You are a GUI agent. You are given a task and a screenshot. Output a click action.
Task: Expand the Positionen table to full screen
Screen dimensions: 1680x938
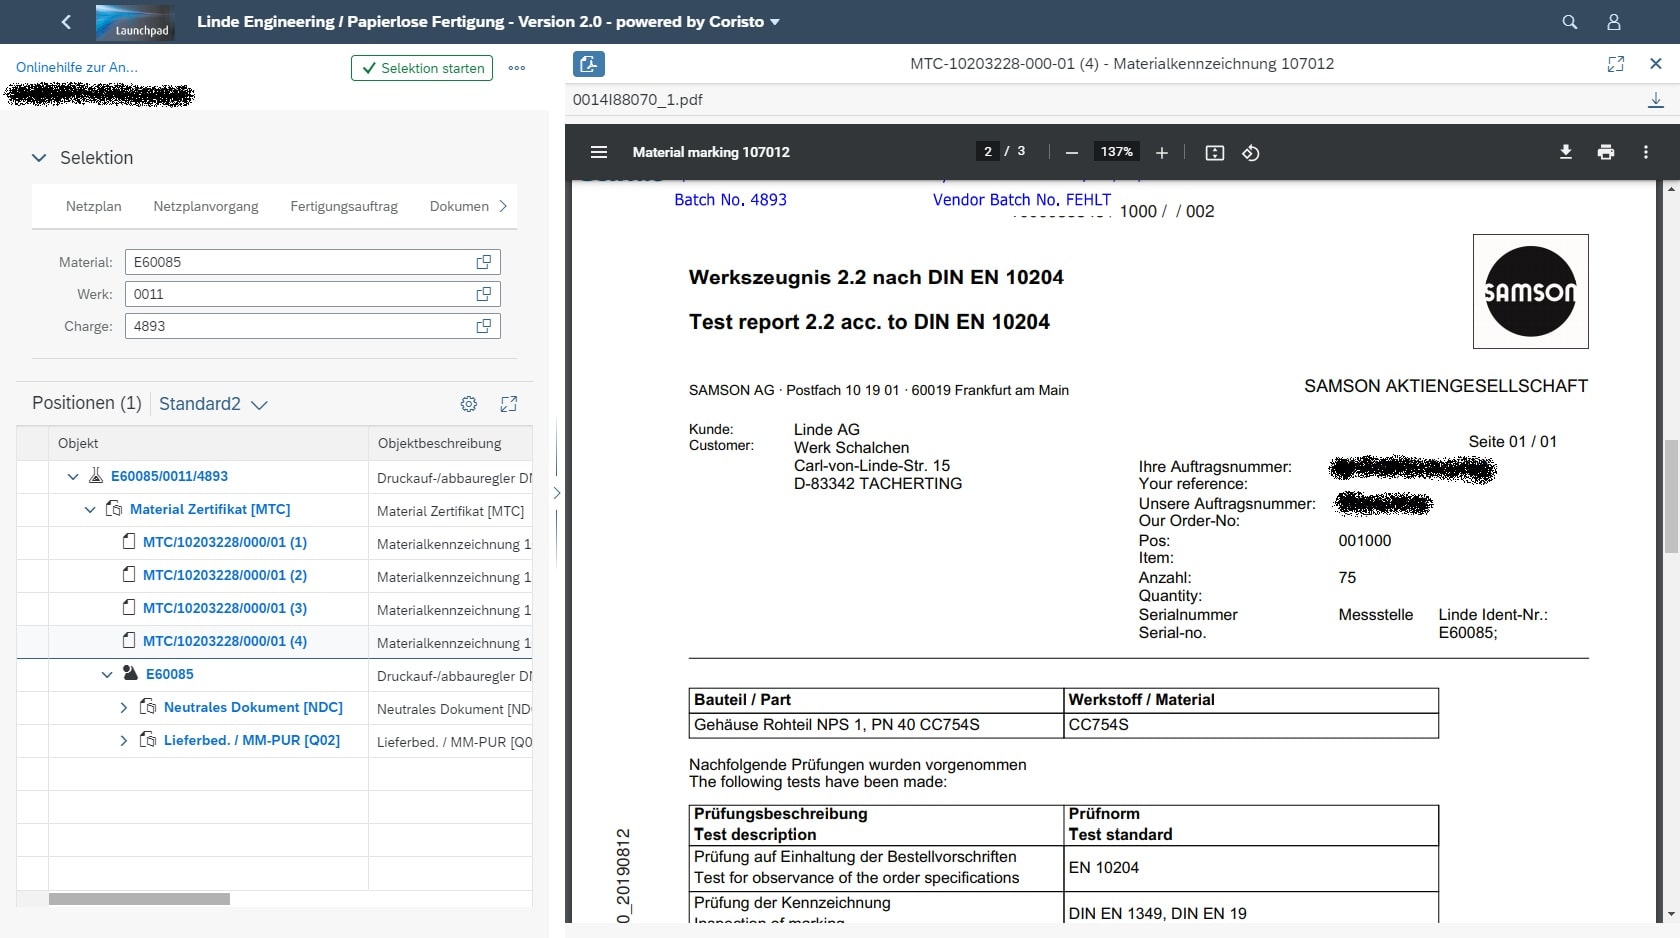point(509,404)
